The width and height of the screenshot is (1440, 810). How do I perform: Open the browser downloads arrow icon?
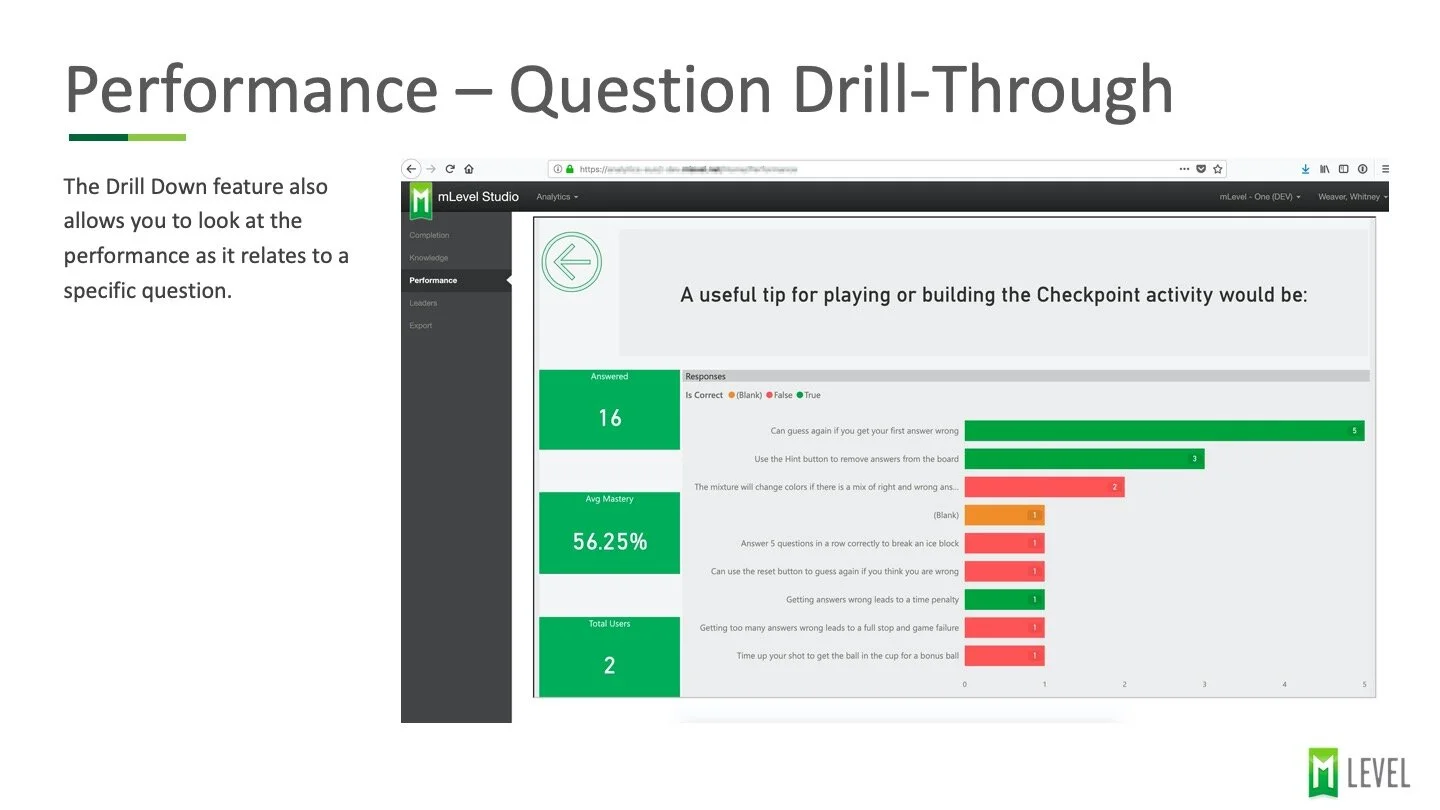pos(1305,169)
